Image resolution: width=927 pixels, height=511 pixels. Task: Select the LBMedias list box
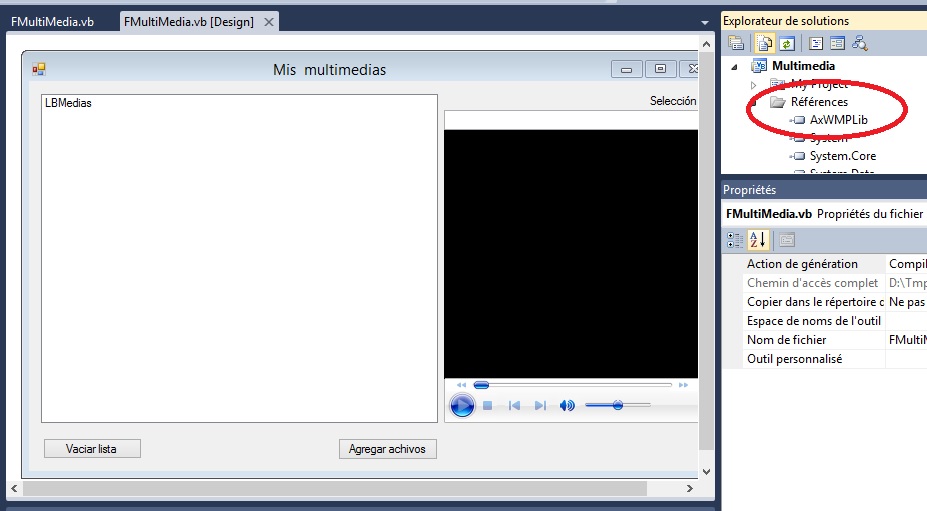239,258
